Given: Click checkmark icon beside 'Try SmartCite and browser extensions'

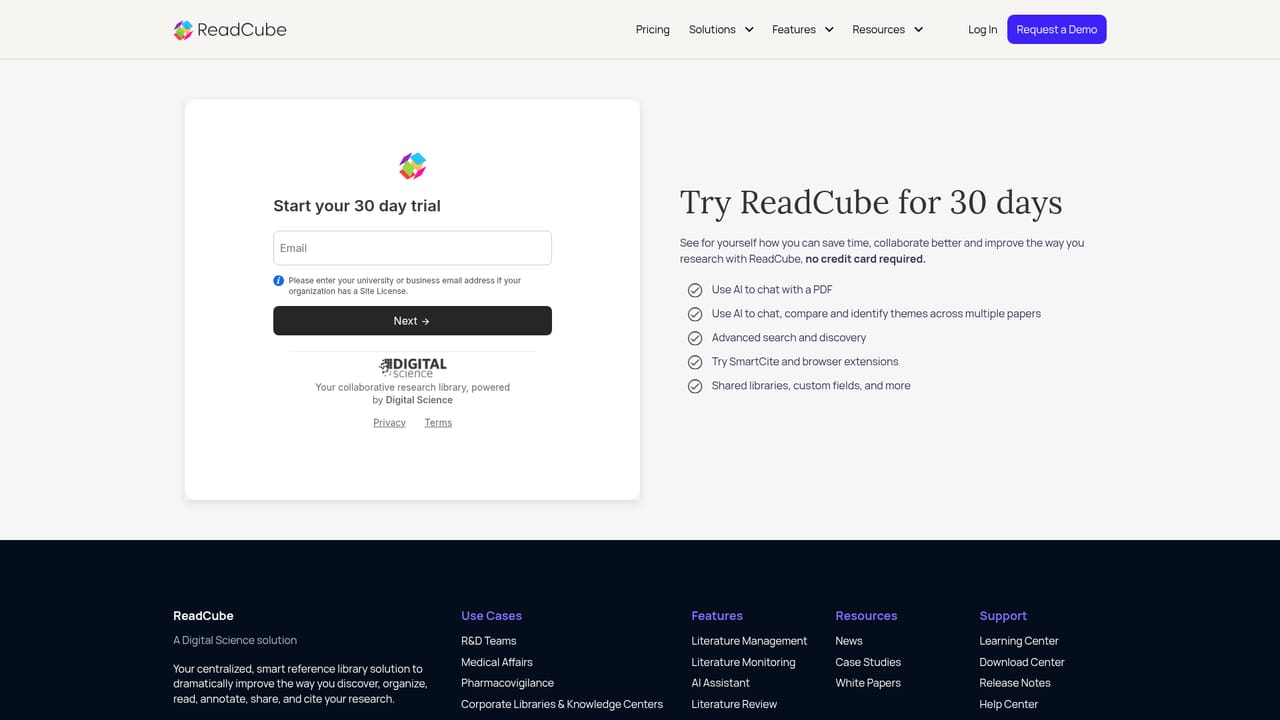Looking at the screenshot, I should coord(695,362).
